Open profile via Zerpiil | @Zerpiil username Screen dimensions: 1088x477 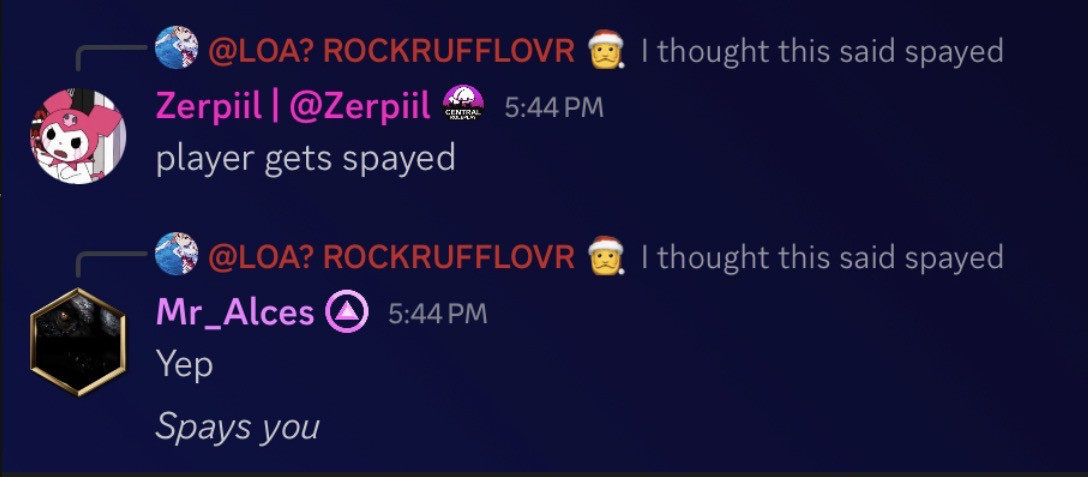point(293,106)
